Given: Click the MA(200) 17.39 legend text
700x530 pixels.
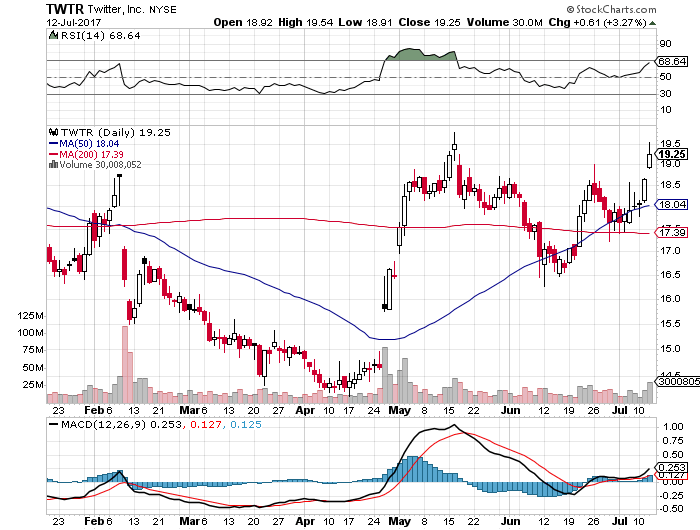Looking at the screenshot, I should [92, 154].
